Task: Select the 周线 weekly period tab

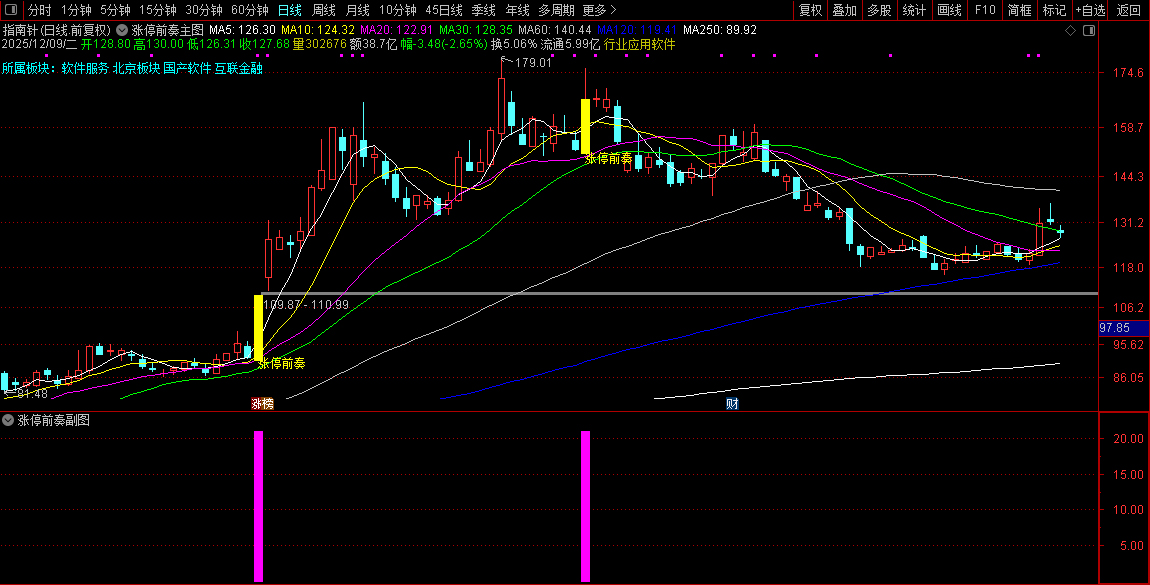Action: (x=324, y=10)
